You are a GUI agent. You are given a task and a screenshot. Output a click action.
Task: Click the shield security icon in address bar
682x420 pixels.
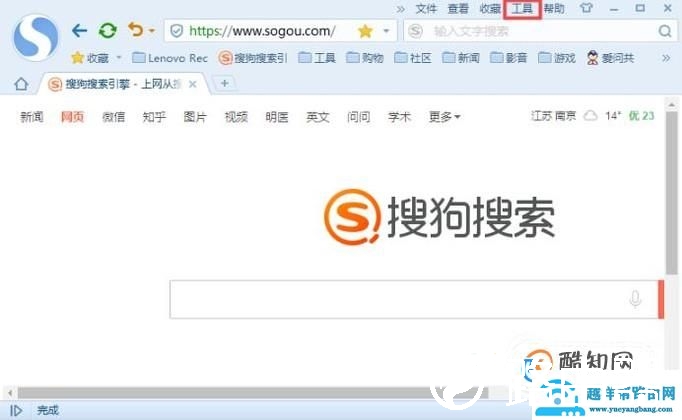[176, 31]
